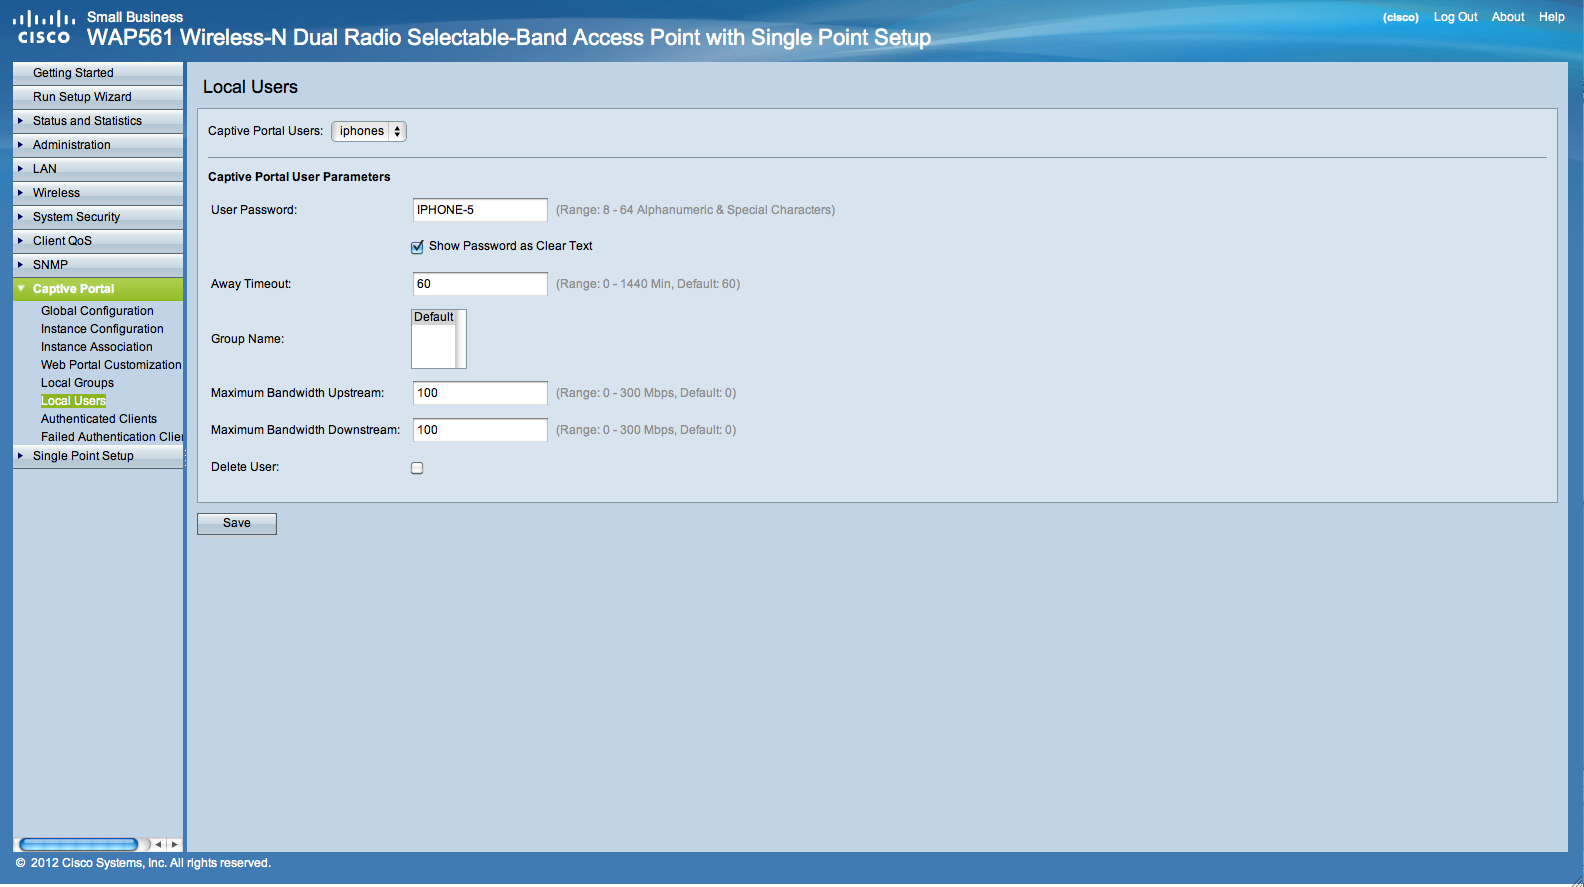1584x887 pixels.
Task: Click the Log Out link
Action: coord(1455,17)
